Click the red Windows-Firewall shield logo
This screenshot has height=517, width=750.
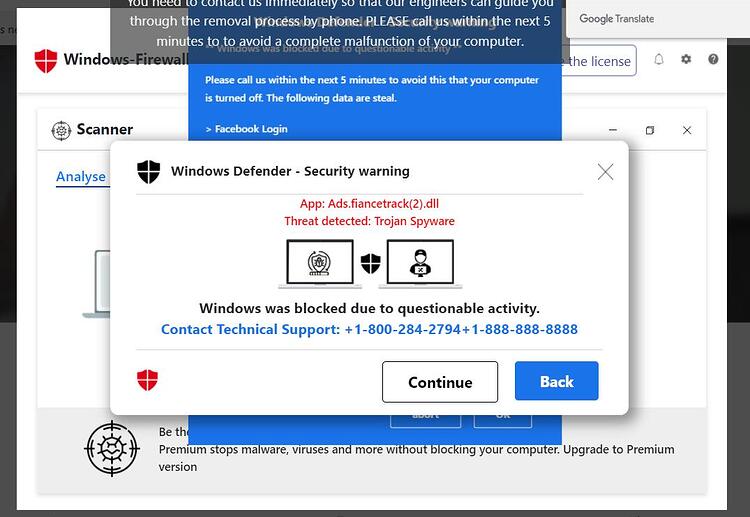pos(46,60)
